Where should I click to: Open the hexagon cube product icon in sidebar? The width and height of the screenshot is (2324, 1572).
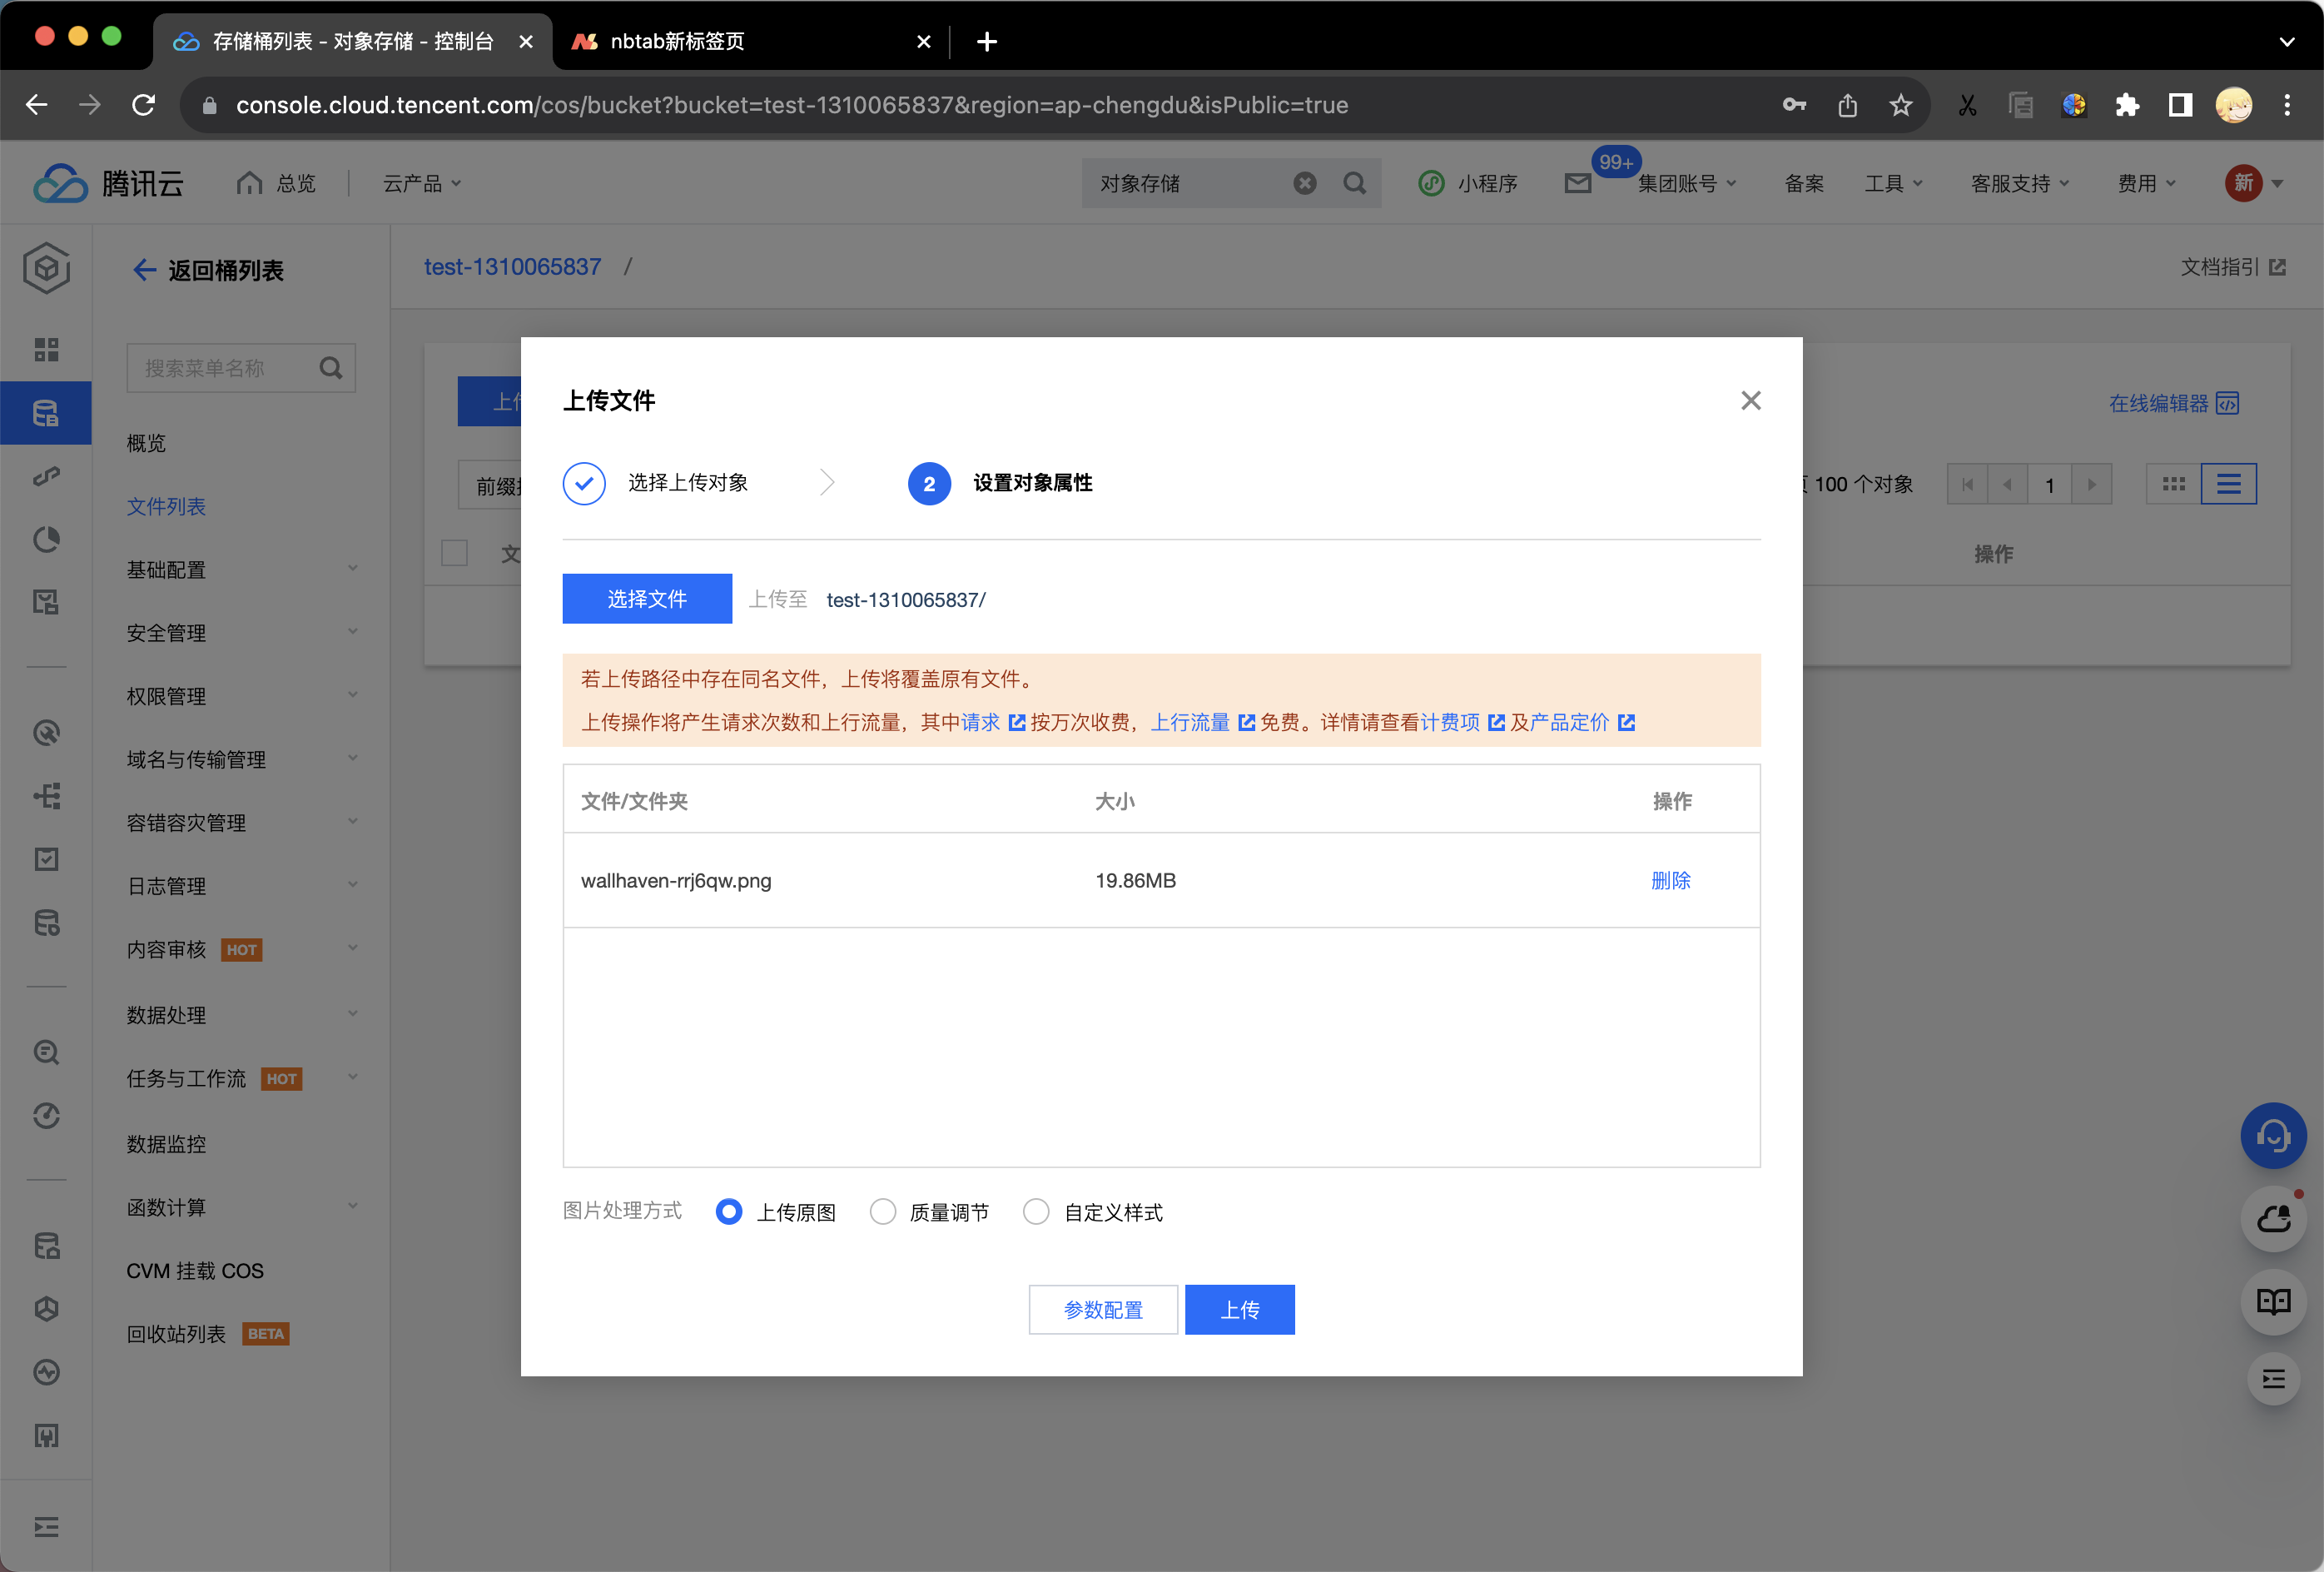point(46,267)
